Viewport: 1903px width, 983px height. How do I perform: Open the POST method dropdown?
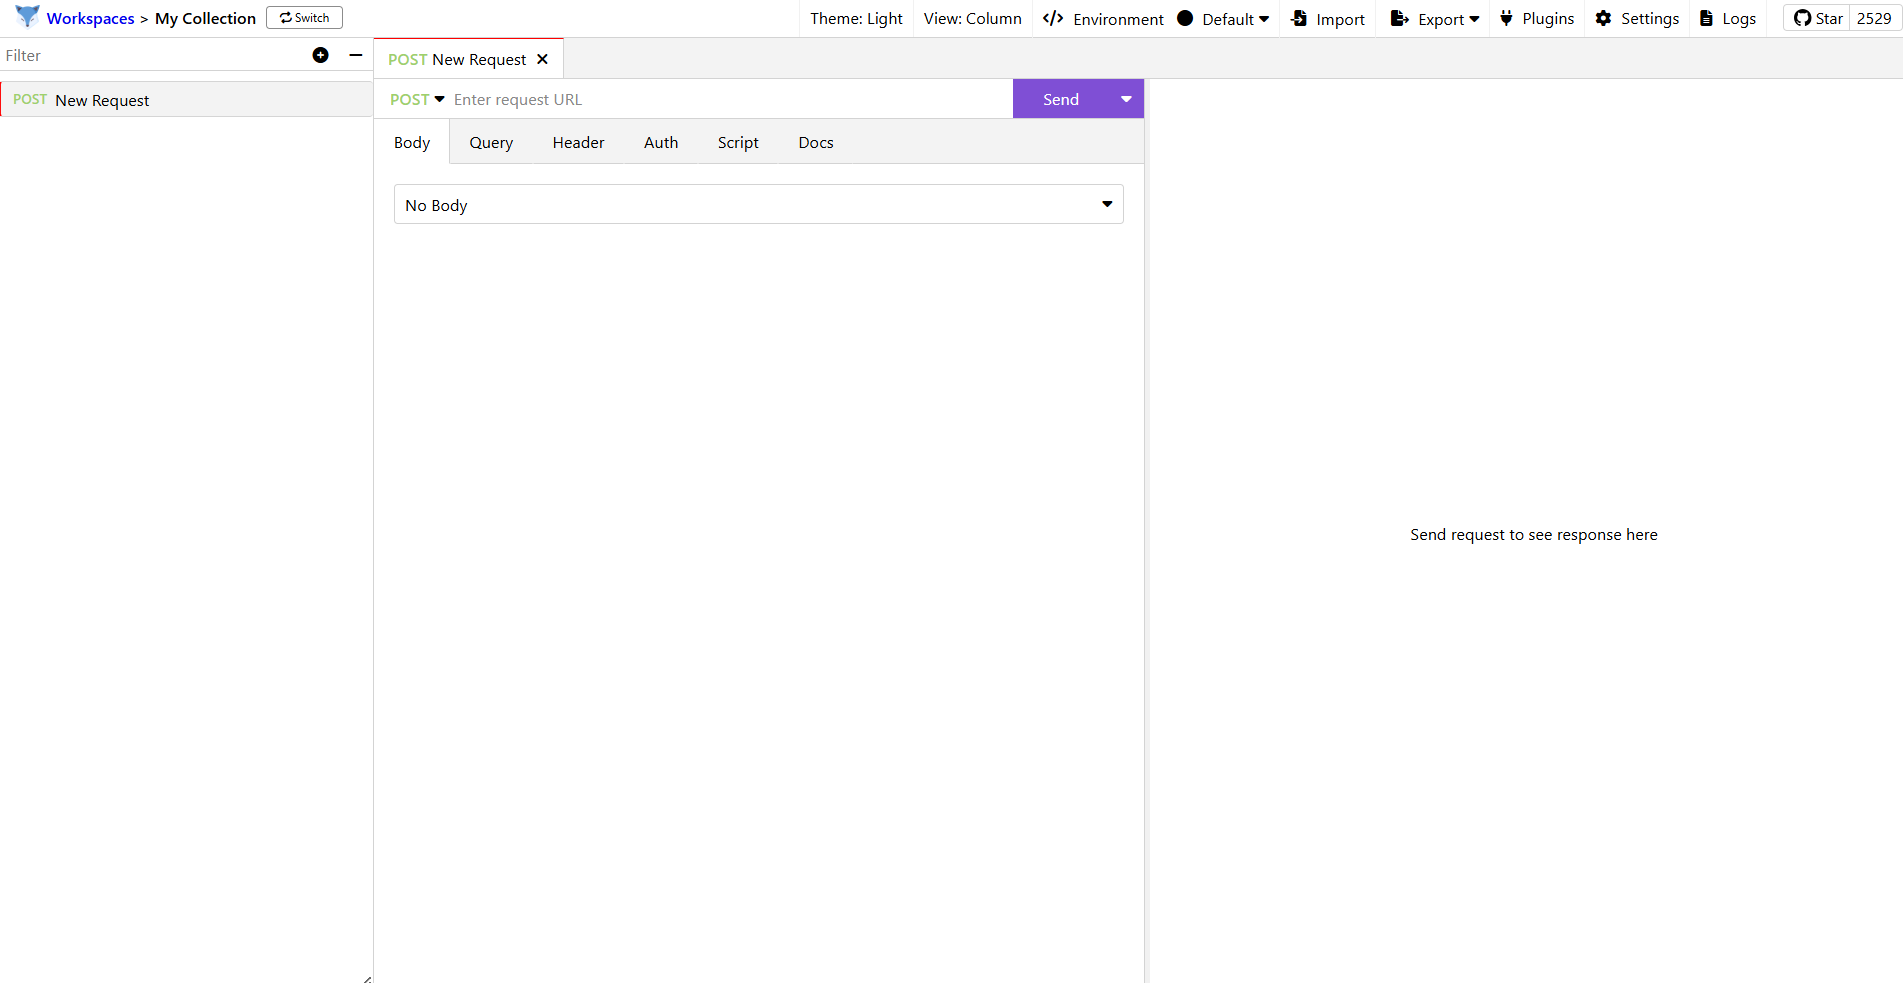417,99
